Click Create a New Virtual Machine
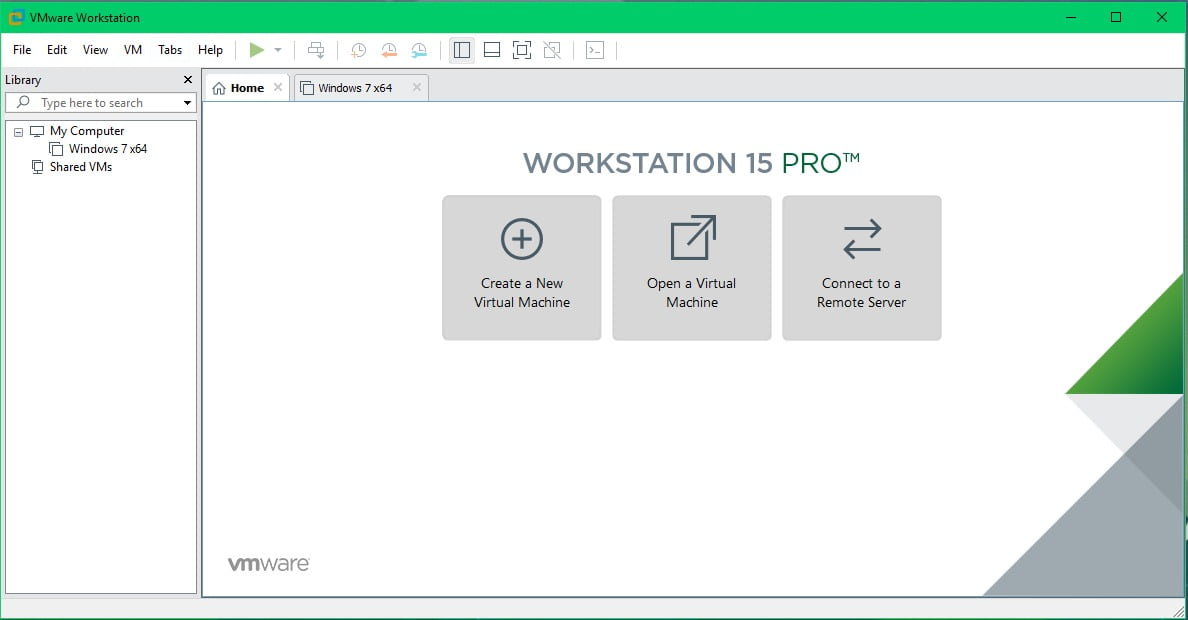 [x=522, y=268]
